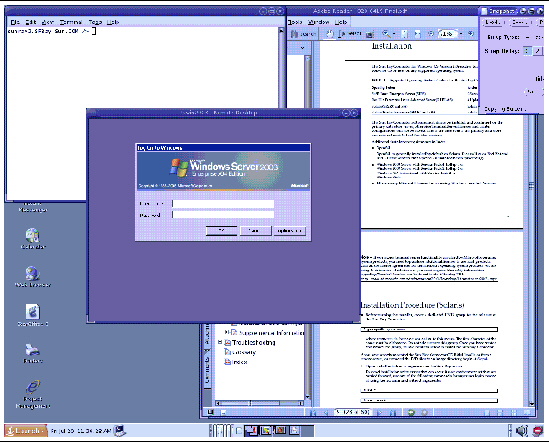549x442 pixels.
Task: Open the zoom tool dropdown arrow in Reader
Action: (394, 34)
